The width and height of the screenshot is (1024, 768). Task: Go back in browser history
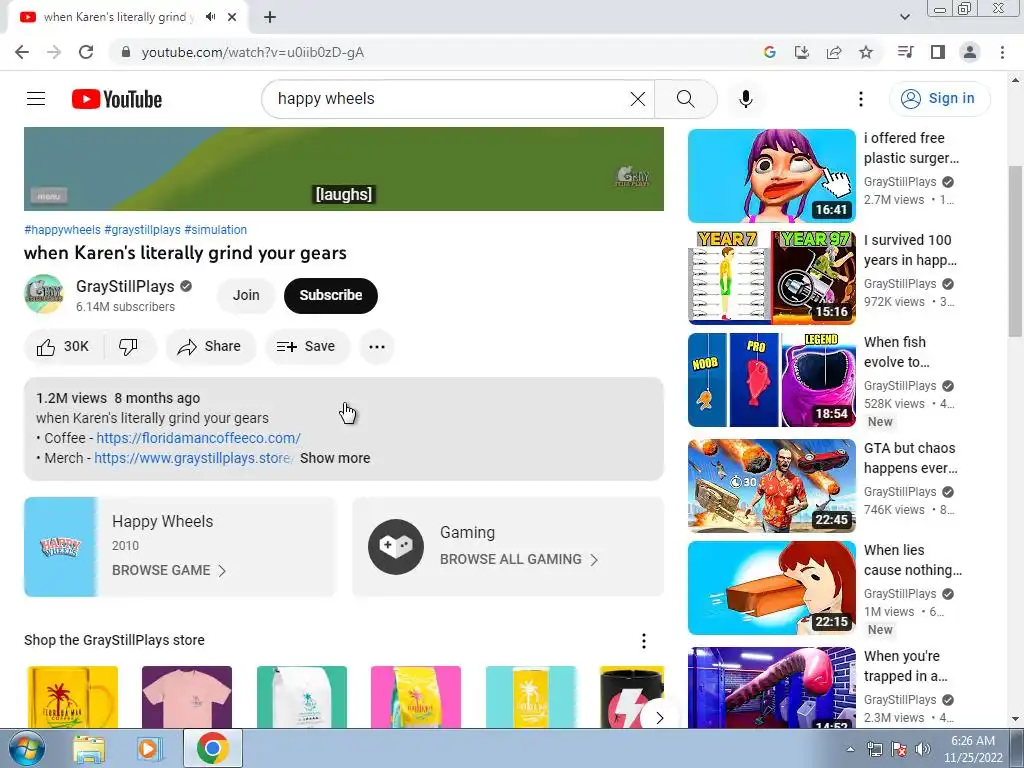[22, 52]
